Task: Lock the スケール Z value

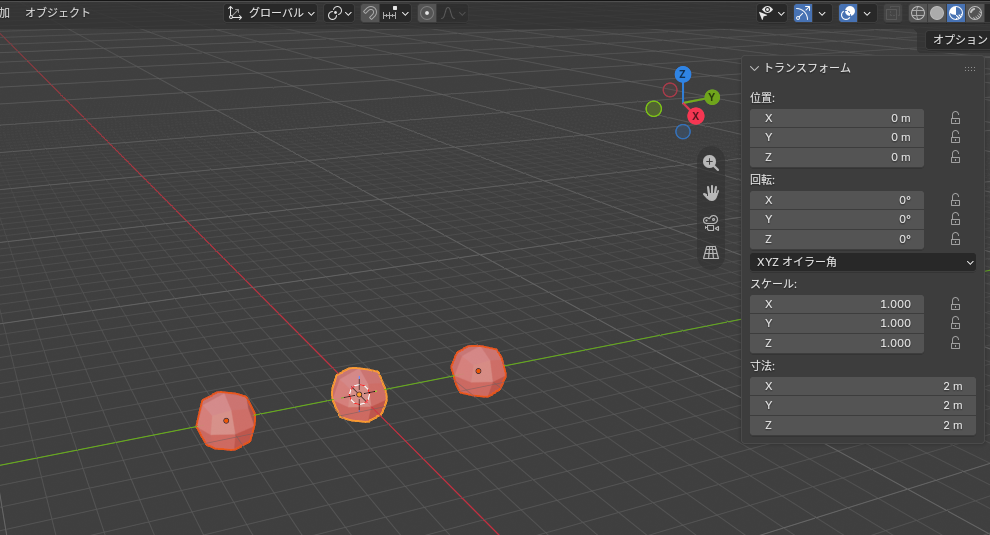Action: tap(955, 343)
